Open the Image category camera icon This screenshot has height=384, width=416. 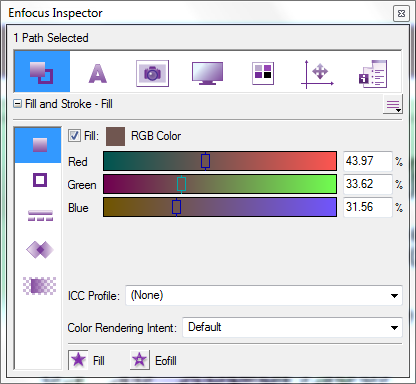pyautogui.click(x=152, y=73)
